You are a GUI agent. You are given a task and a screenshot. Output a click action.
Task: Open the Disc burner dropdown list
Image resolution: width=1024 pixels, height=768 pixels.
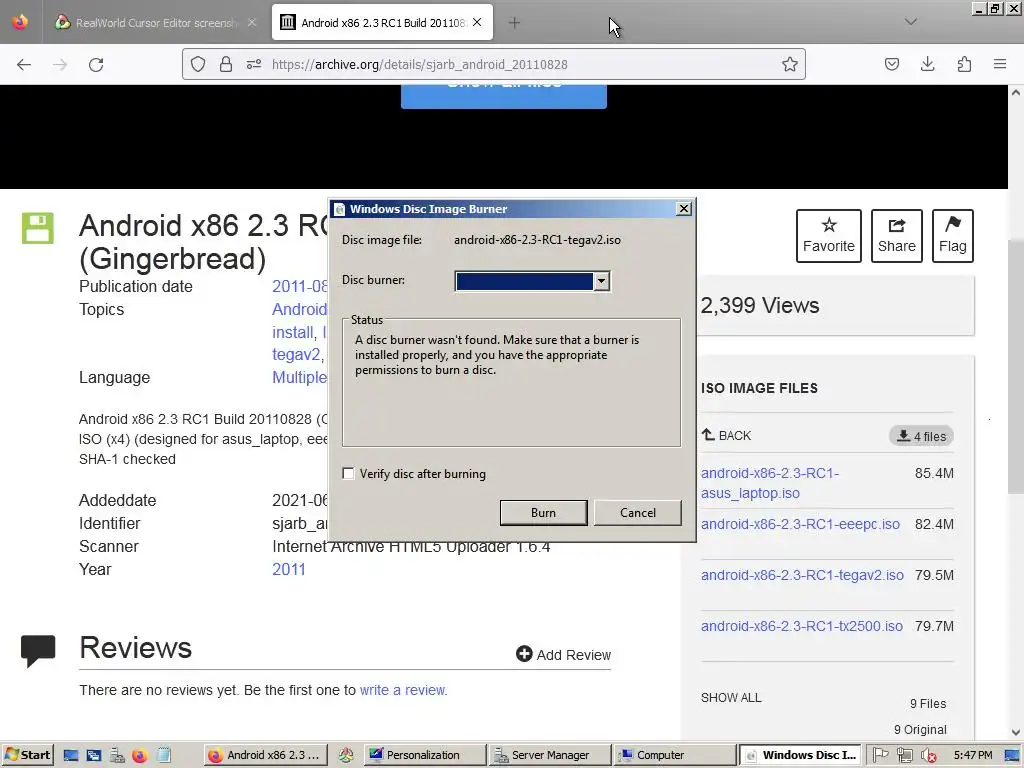(x=601, y=281)
